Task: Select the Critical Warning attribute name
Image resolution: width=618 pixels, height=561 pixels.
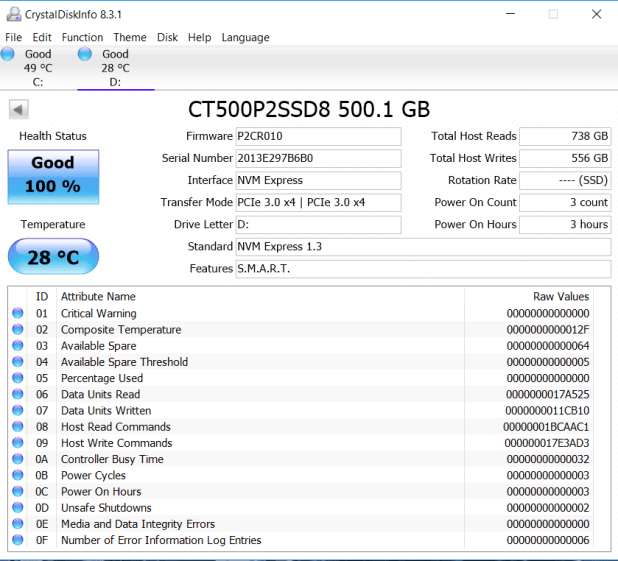Action: coord(99,313)
